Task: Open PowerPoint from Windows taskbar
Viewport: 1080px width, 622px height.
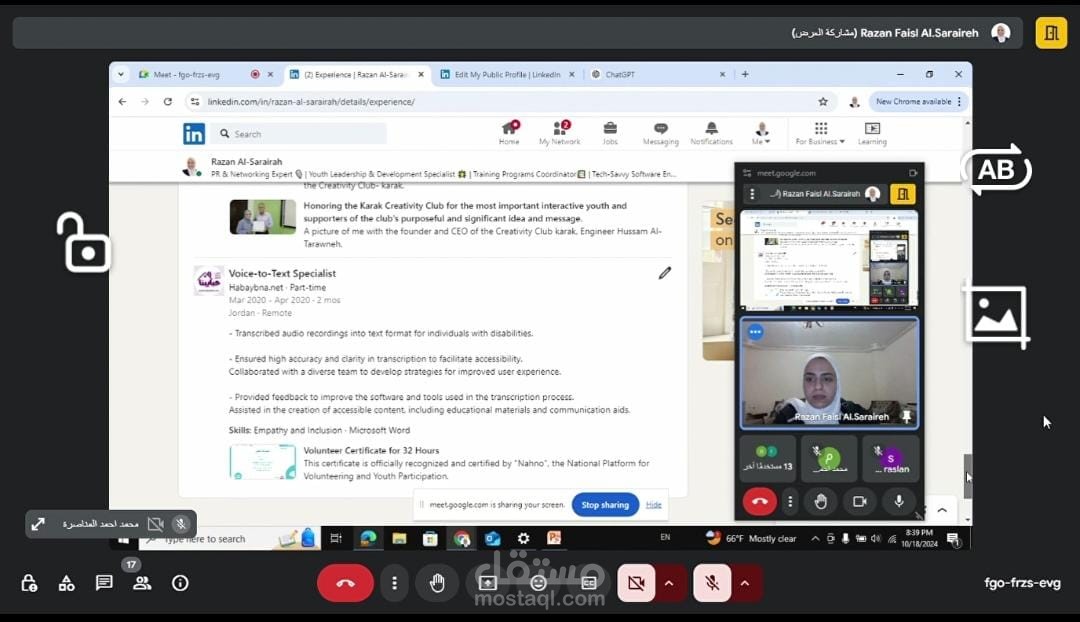Action: coord(554,539)
